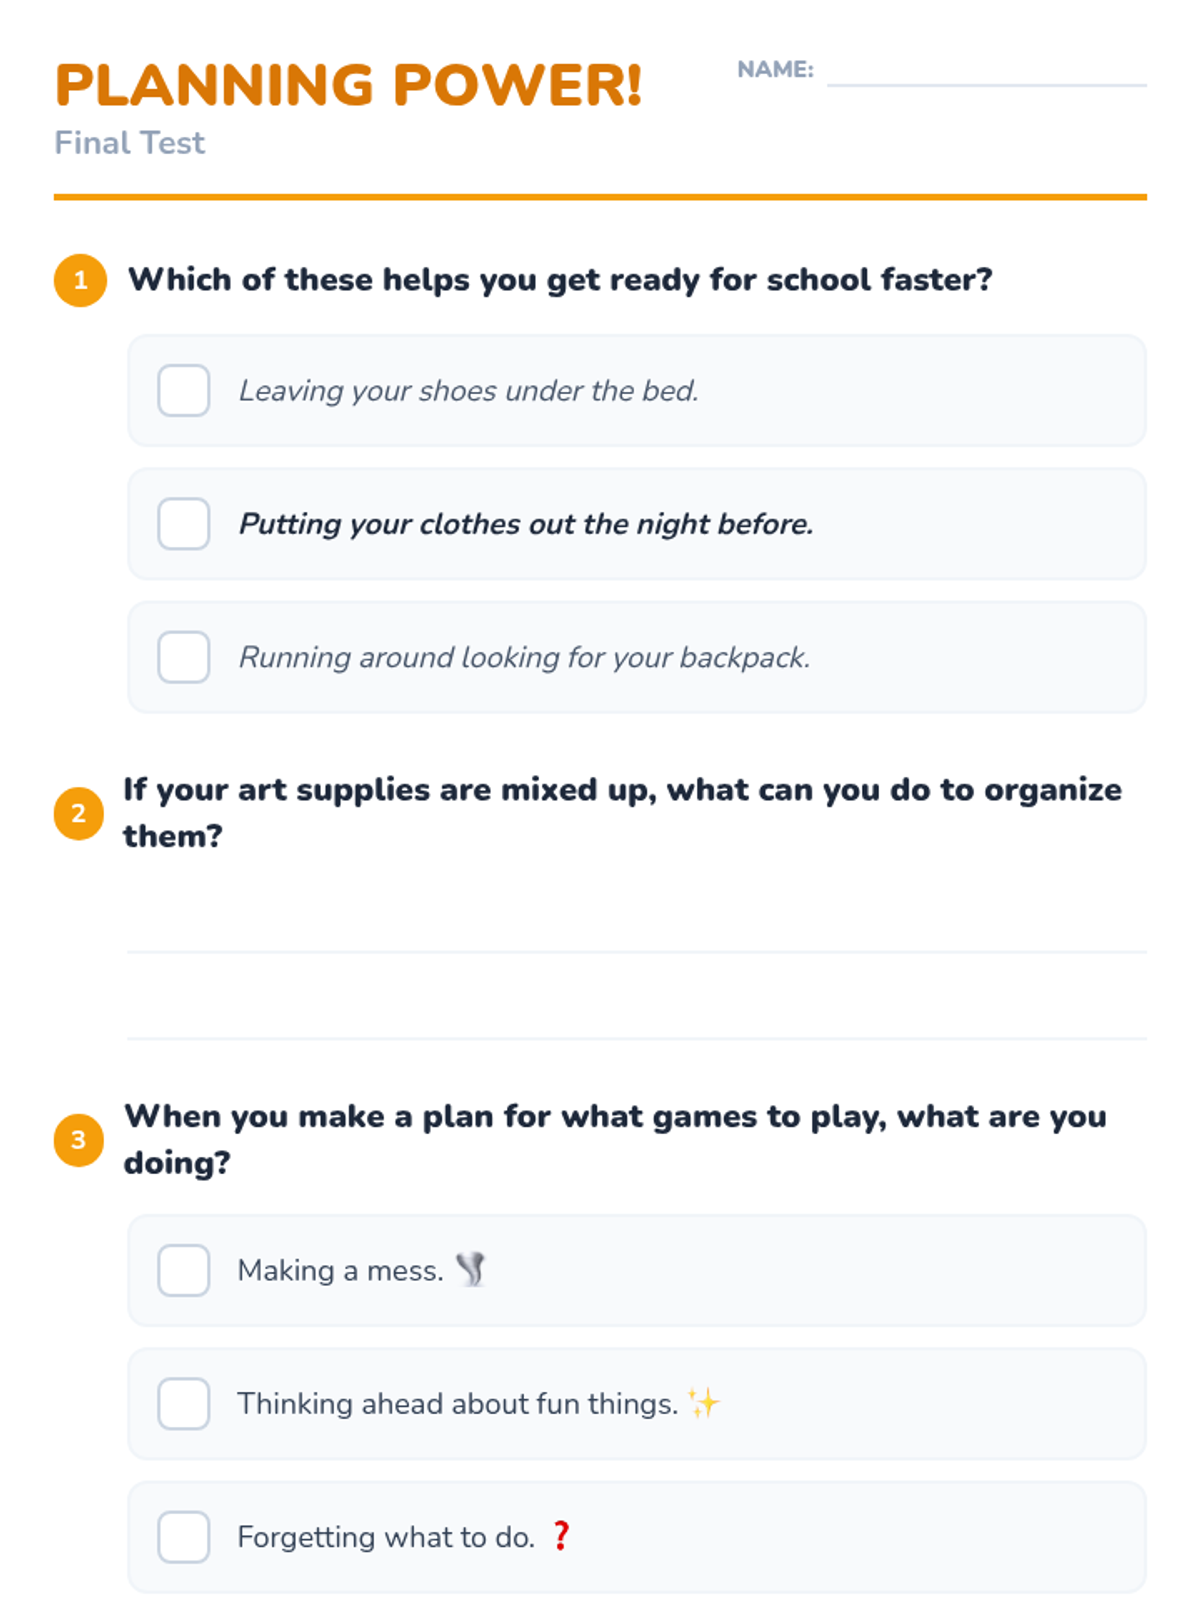Screen dimensions: 1200x1600
Task: Click the orange number 2 badge
Action: 78,813
